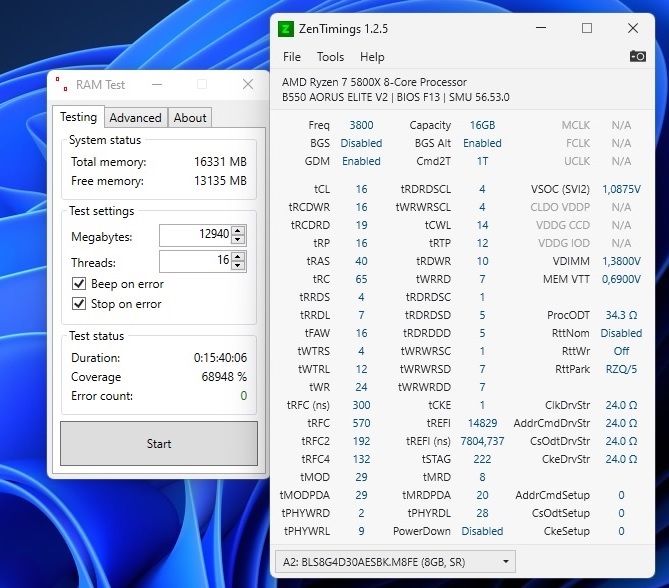Screen dimensions: 669x588
Task: Click the MEM VTT value 0,6900V
Action: pyautogui.click(x=621, y=279)
